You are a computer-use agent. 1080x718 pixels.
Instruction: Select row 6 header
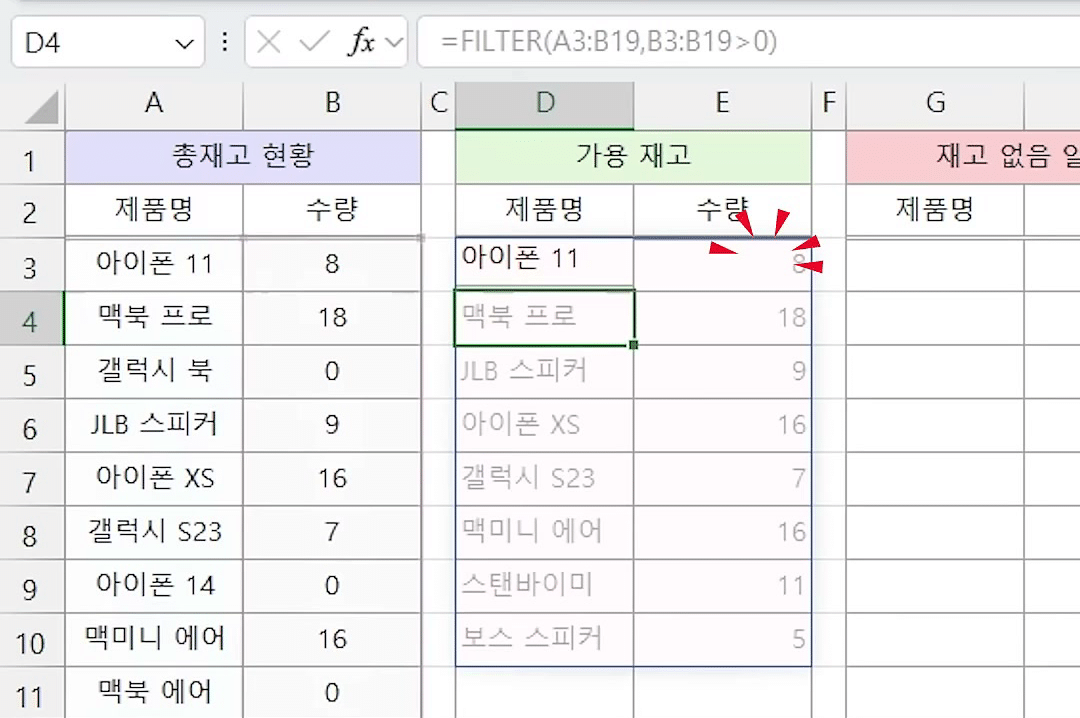click(x=32, y=426)
